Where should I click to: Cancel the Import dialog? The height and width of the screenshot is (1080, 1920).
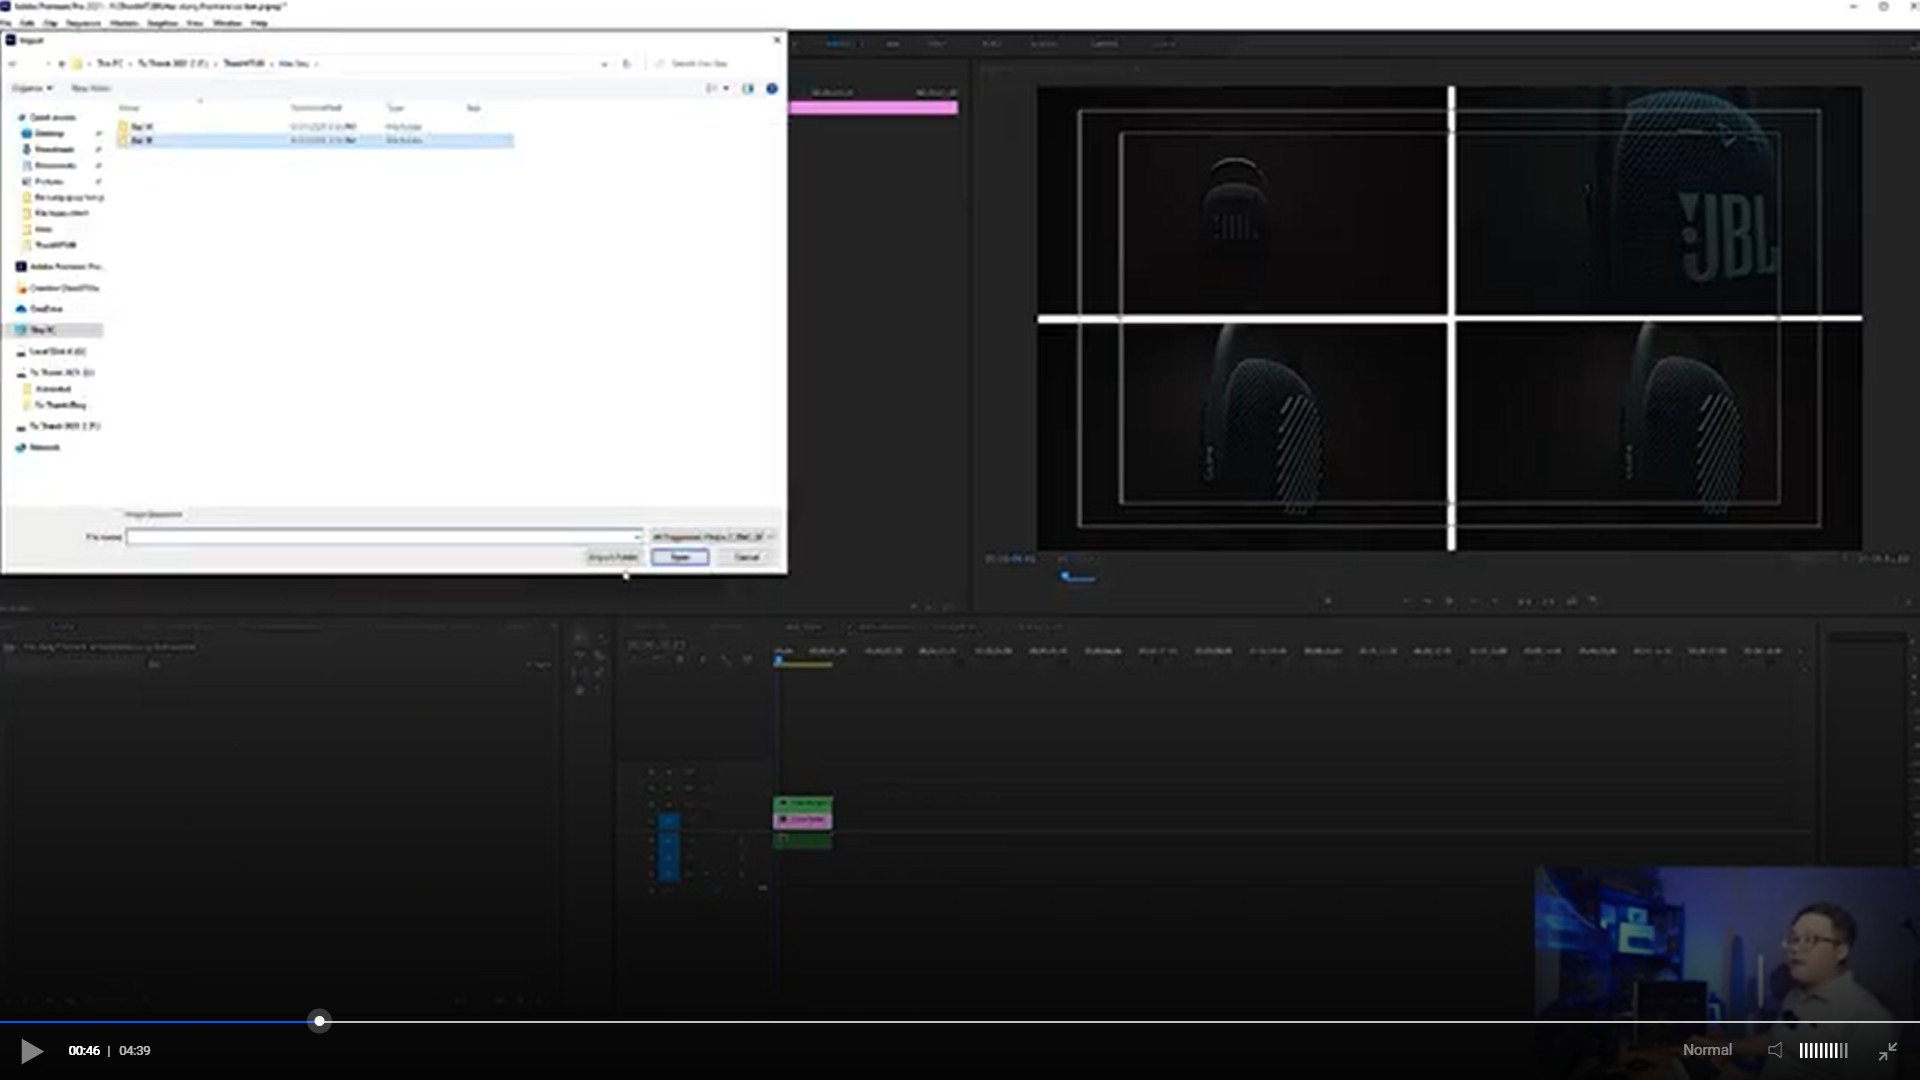747,557
